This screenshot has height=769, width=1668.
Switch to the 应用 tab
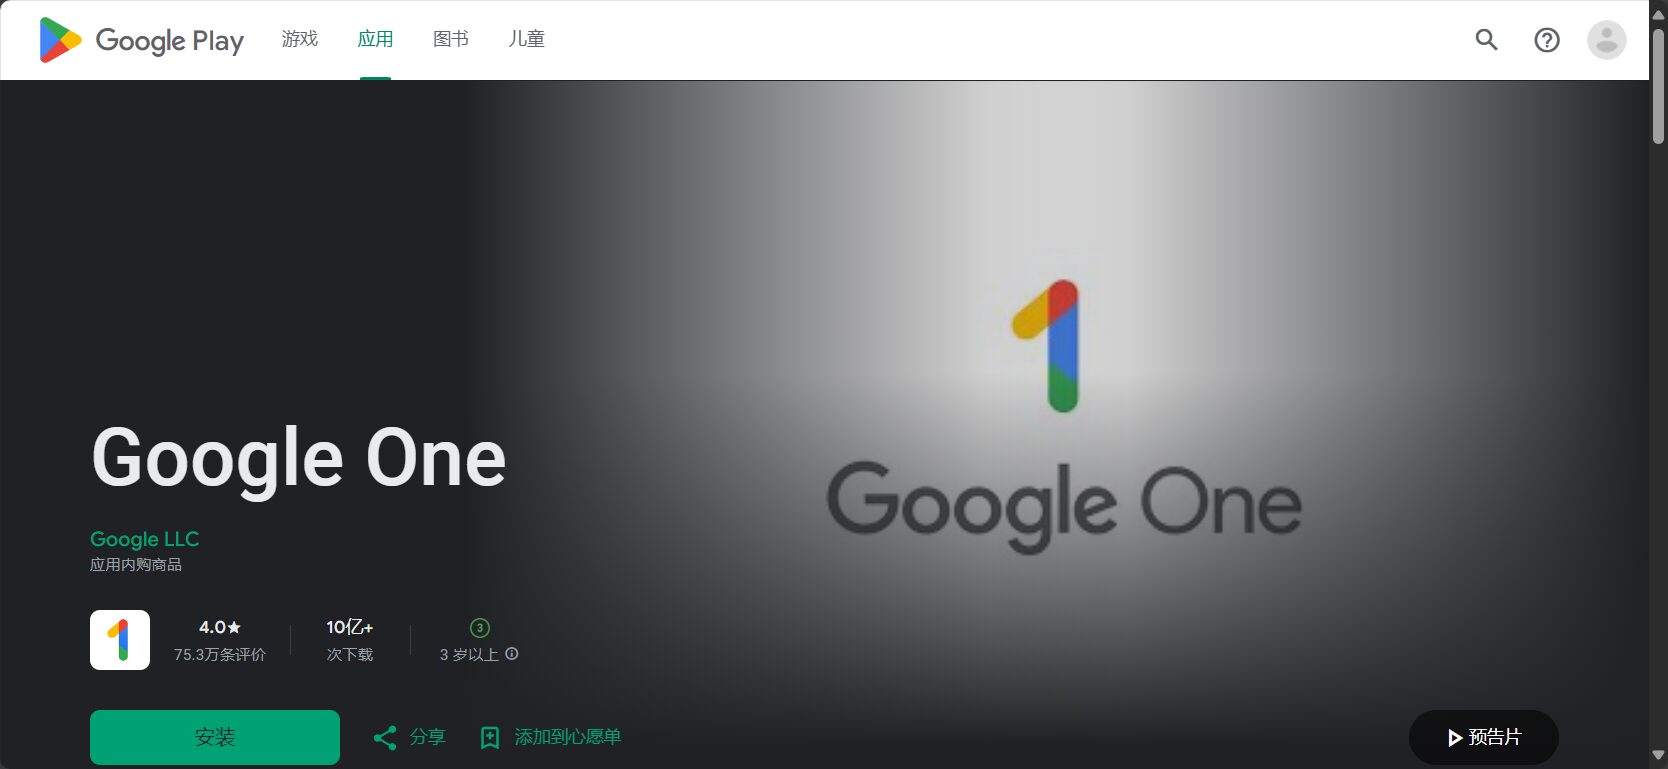[375, 39]
